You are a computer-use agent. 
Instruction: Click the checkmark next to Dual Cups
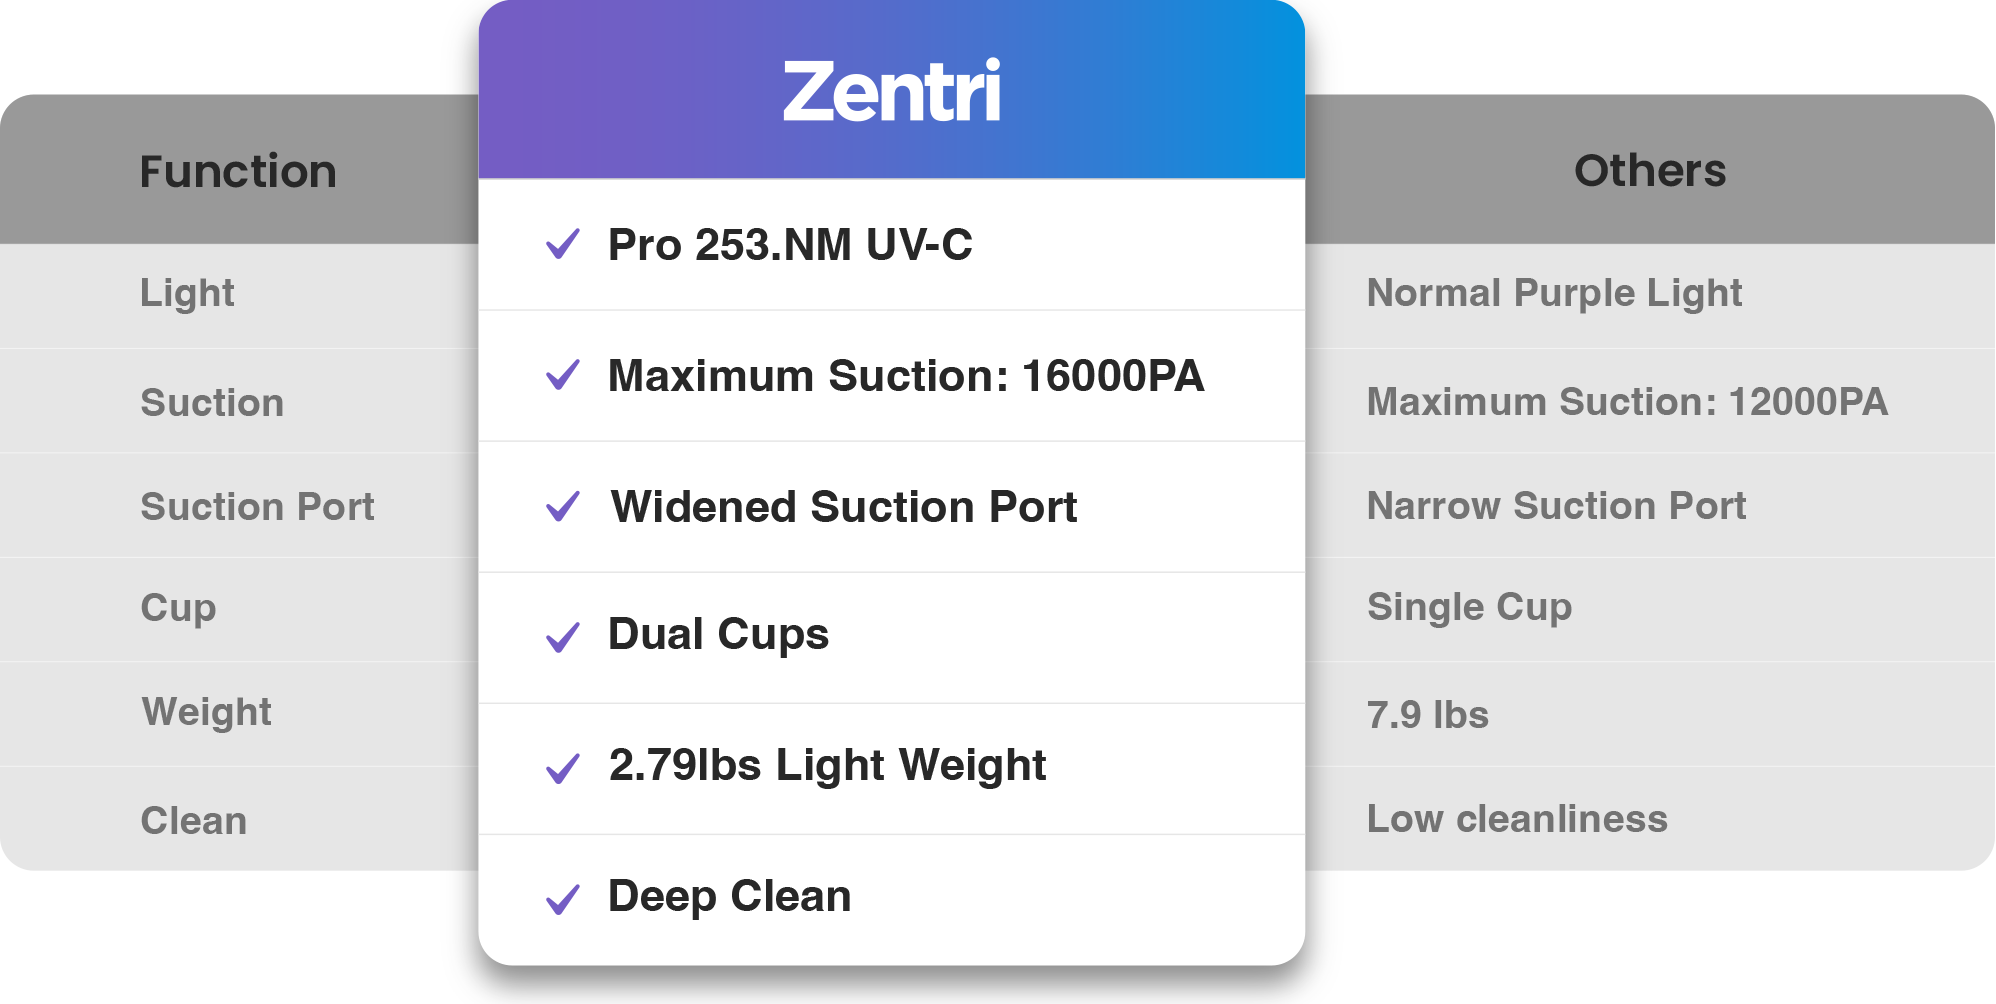(563, 637)
